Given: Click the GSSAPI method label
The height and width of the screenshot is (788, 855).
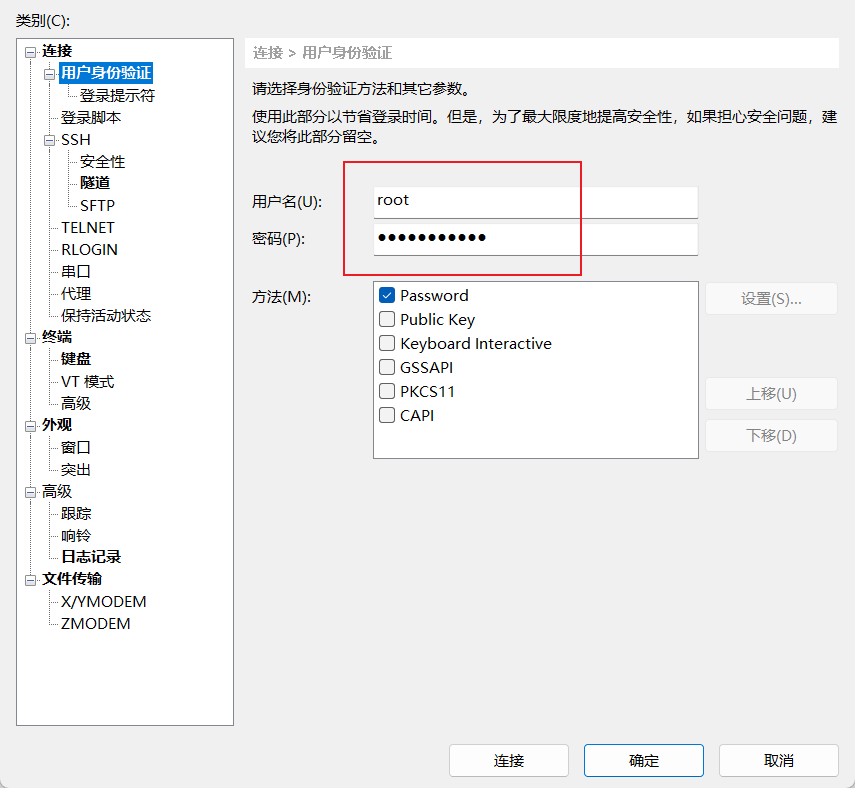Looking at the screenshot, I should (x=426, y=368).
